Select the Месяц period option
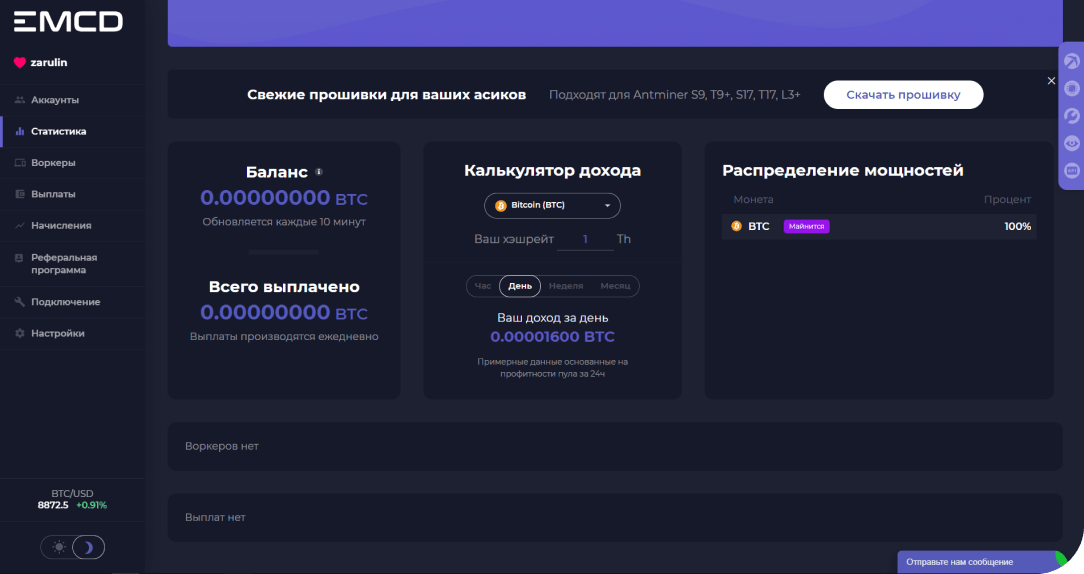This screenshot has height=574, width=1084. tap(615, 286)
